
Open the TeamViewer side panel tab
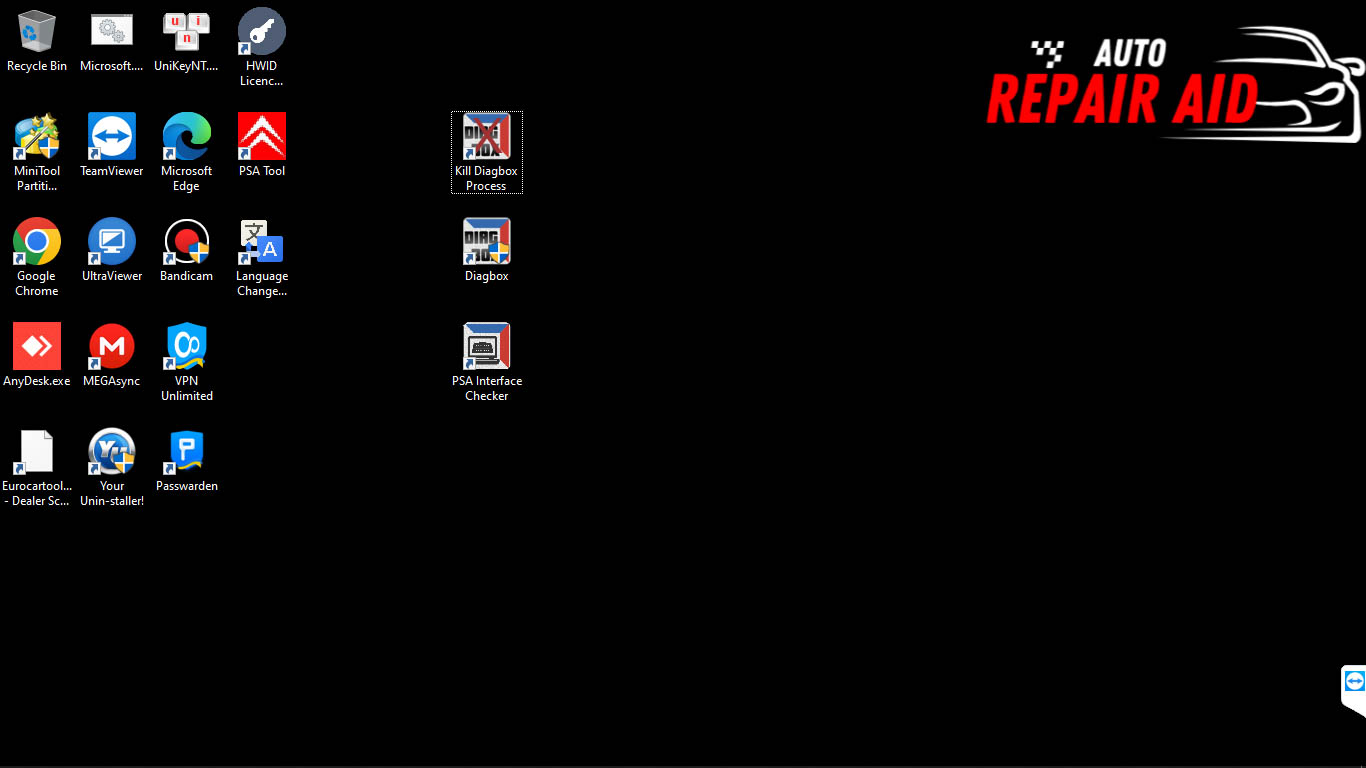pyautogui.click(x=1354, y=690)
